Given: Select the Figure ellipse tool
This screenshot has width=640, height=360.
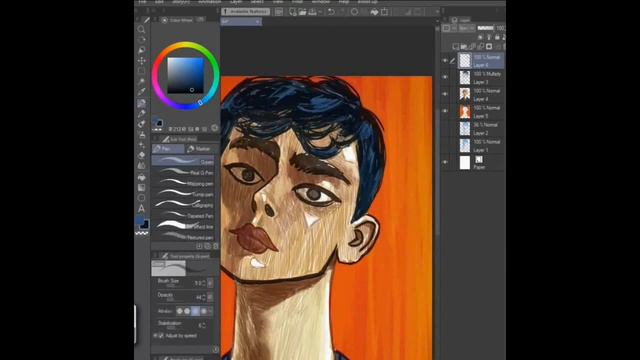Looking at the screenshot, I should tap(141, 198).
